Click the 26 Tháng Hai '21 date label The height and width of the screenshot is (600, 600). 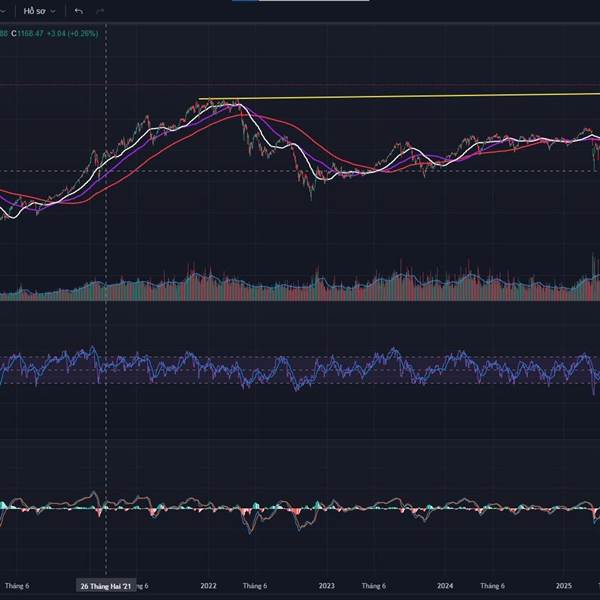(106, 586)
